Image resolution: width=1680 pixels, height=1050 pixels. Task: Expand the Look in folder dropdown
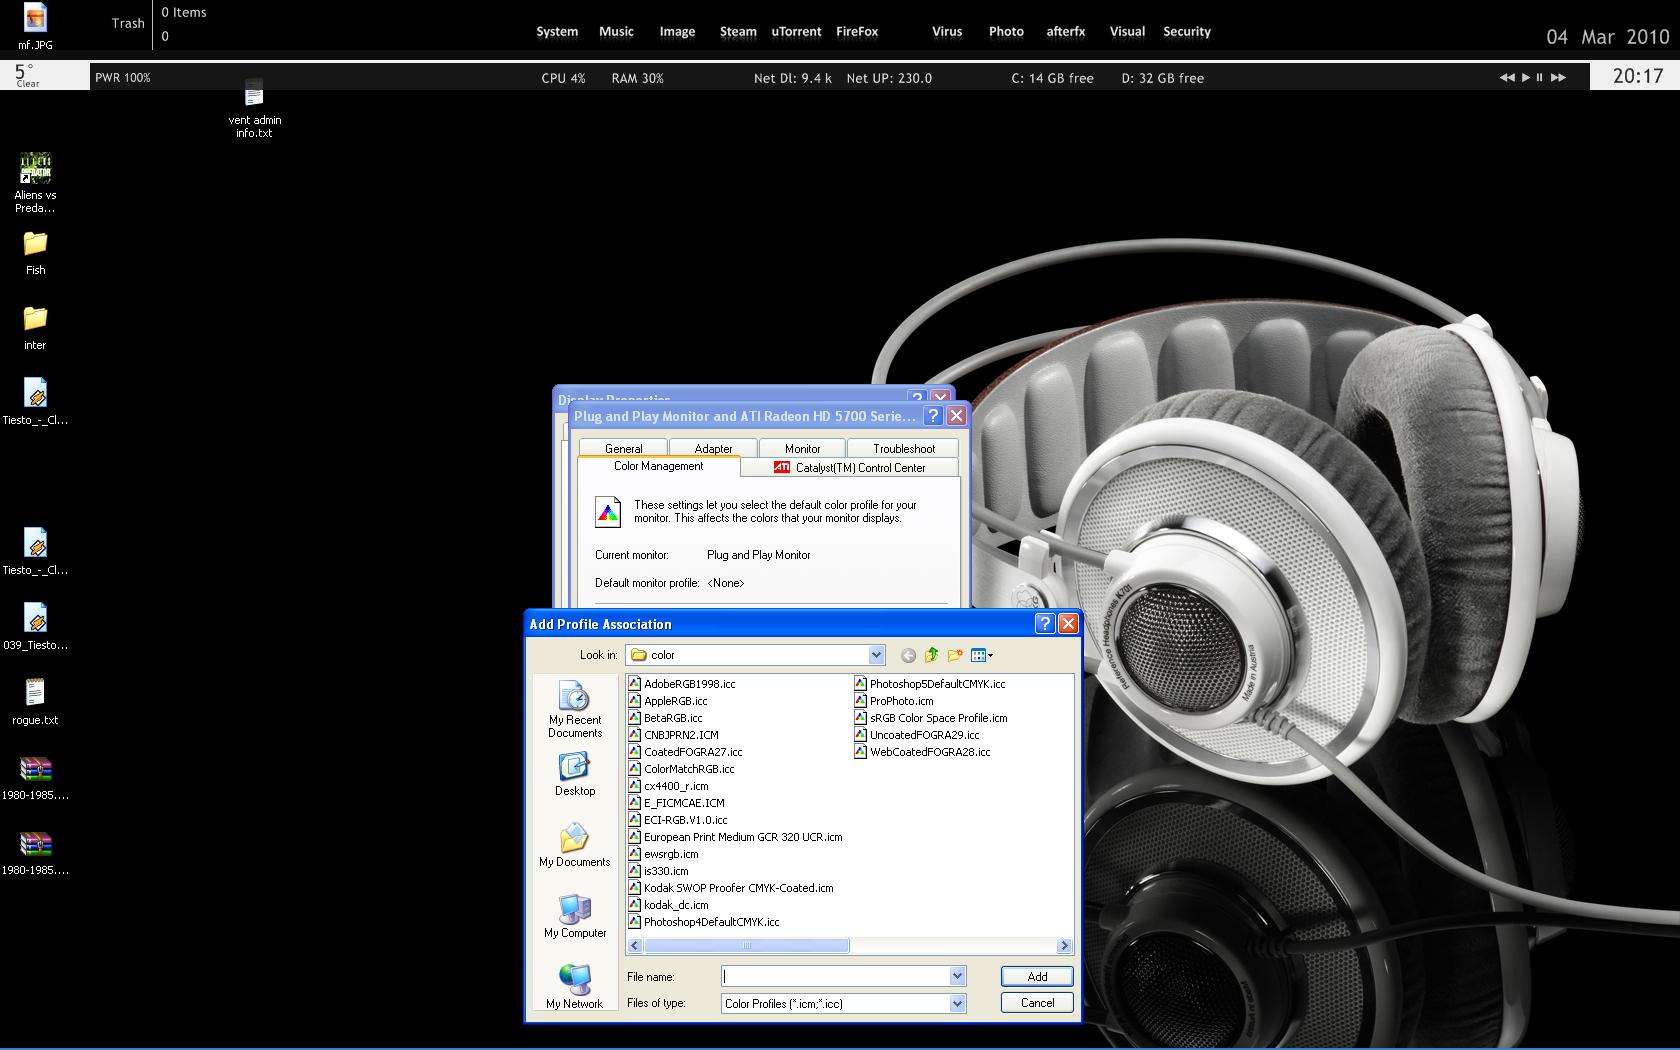click(x=876, y=655)
